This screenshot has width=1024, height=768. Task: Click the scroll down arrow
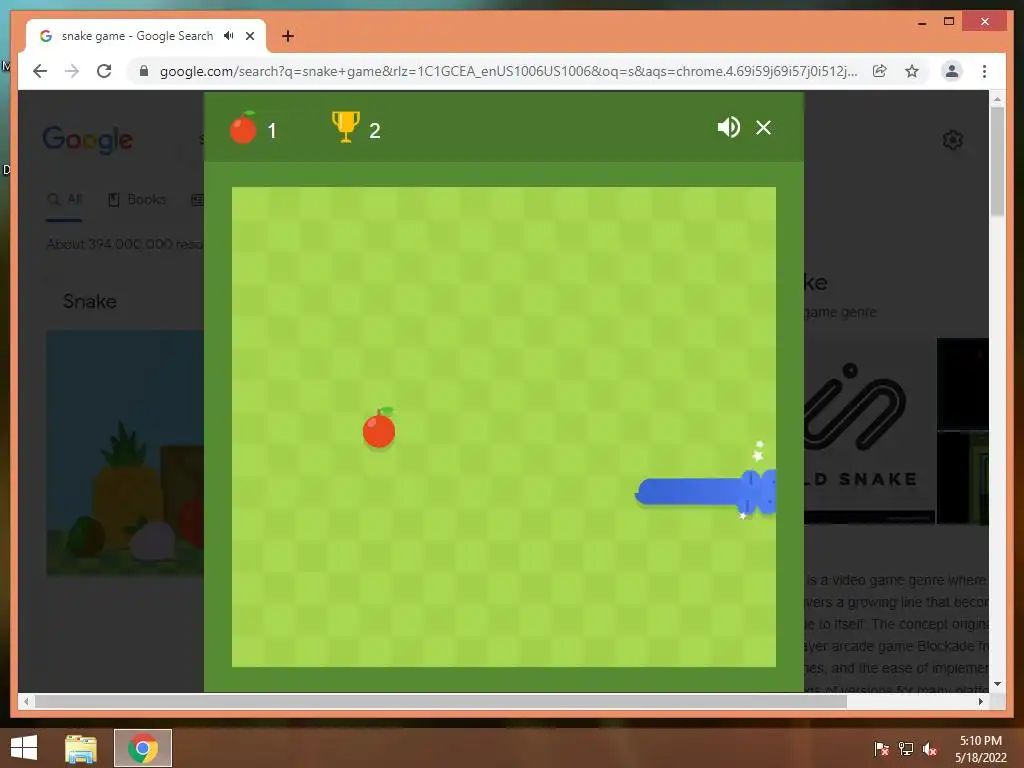click(x=997, y=684)
